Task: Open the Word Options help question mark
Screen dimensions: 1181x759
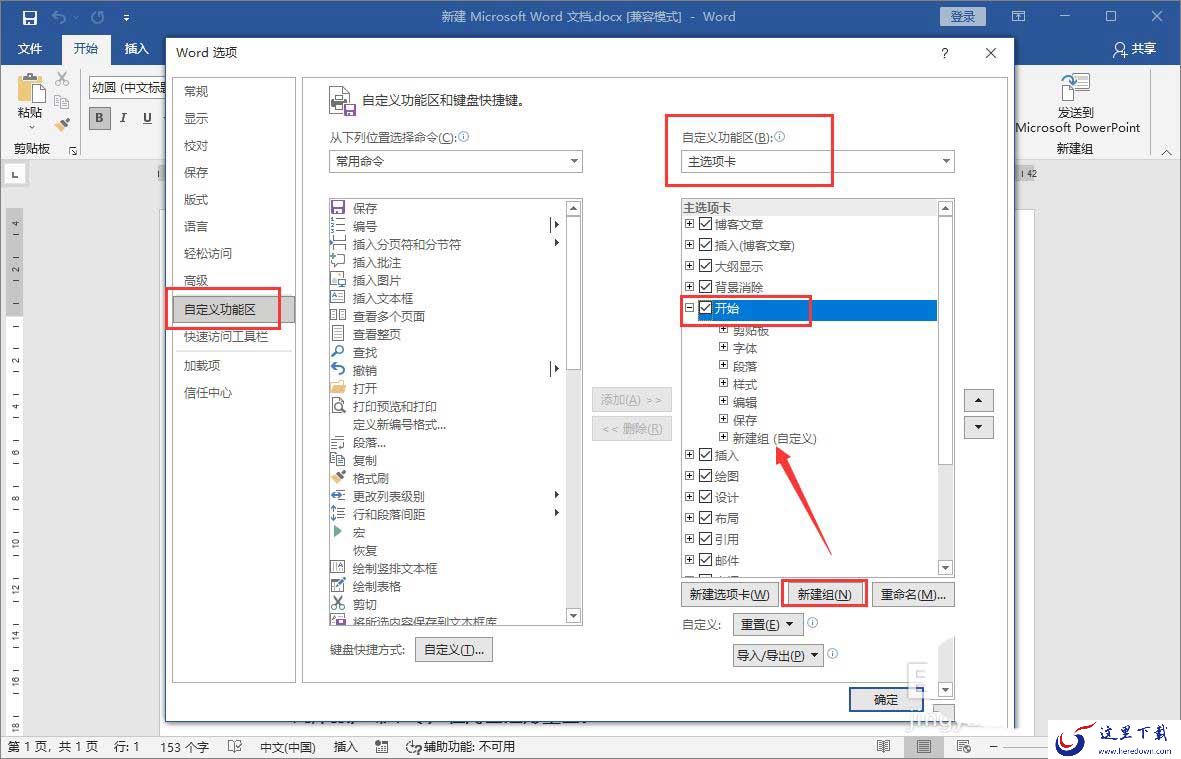Action: pyautogui.click(x=944, y=53)
